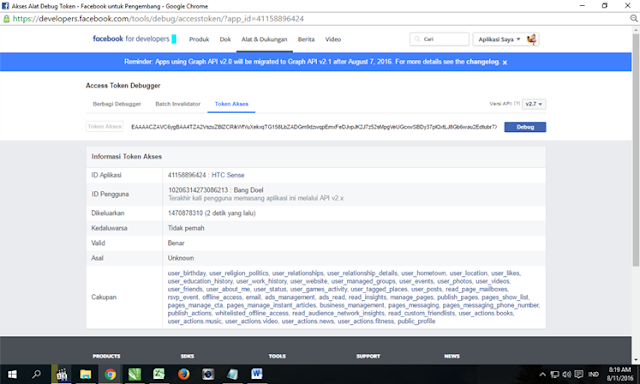Click the IND language indicator
The height and width of the screenshot is (384, 640).
[593, 375]
